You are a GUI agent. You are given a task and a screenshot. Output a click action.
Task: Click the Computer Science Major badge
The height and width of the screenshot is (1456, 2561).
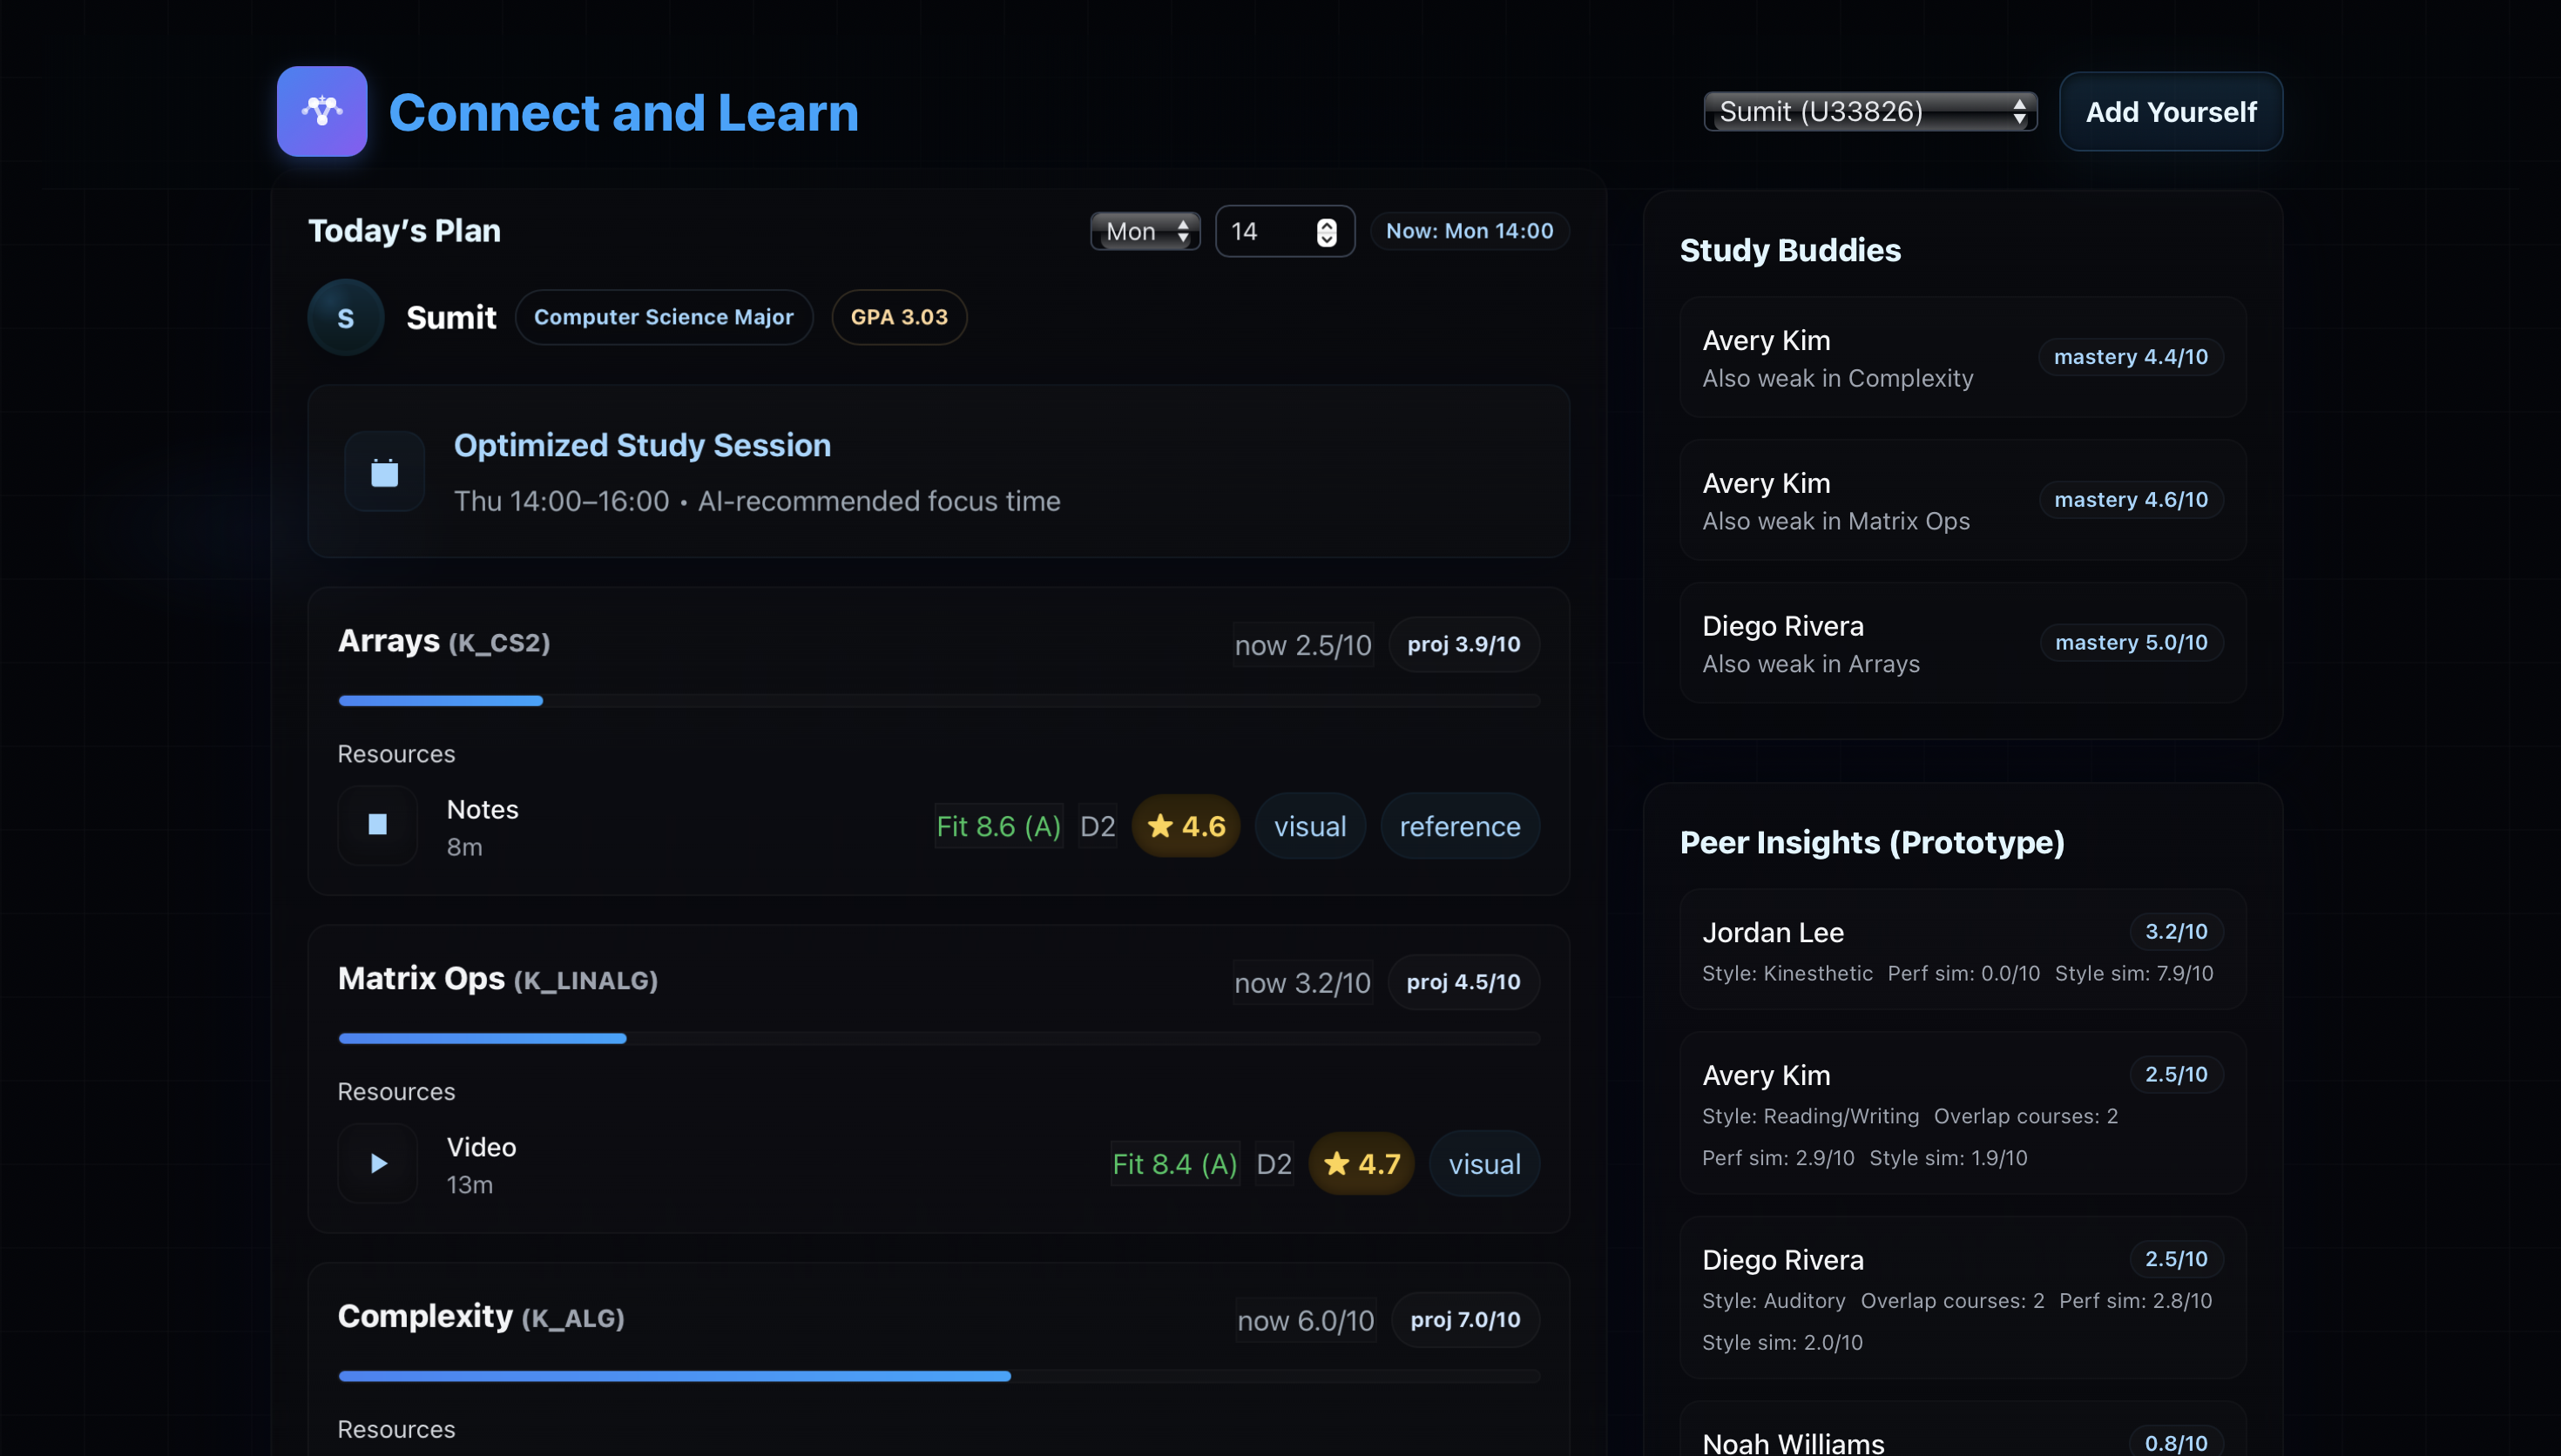(663, 318)
